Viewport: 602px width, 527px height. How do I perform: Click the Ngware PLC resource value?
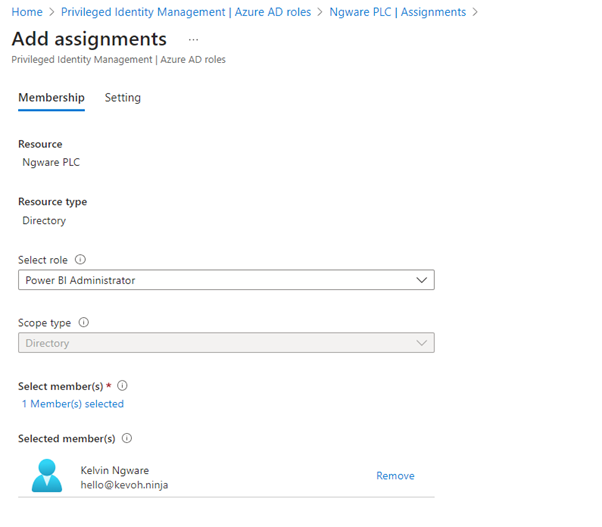coord(51,162)
